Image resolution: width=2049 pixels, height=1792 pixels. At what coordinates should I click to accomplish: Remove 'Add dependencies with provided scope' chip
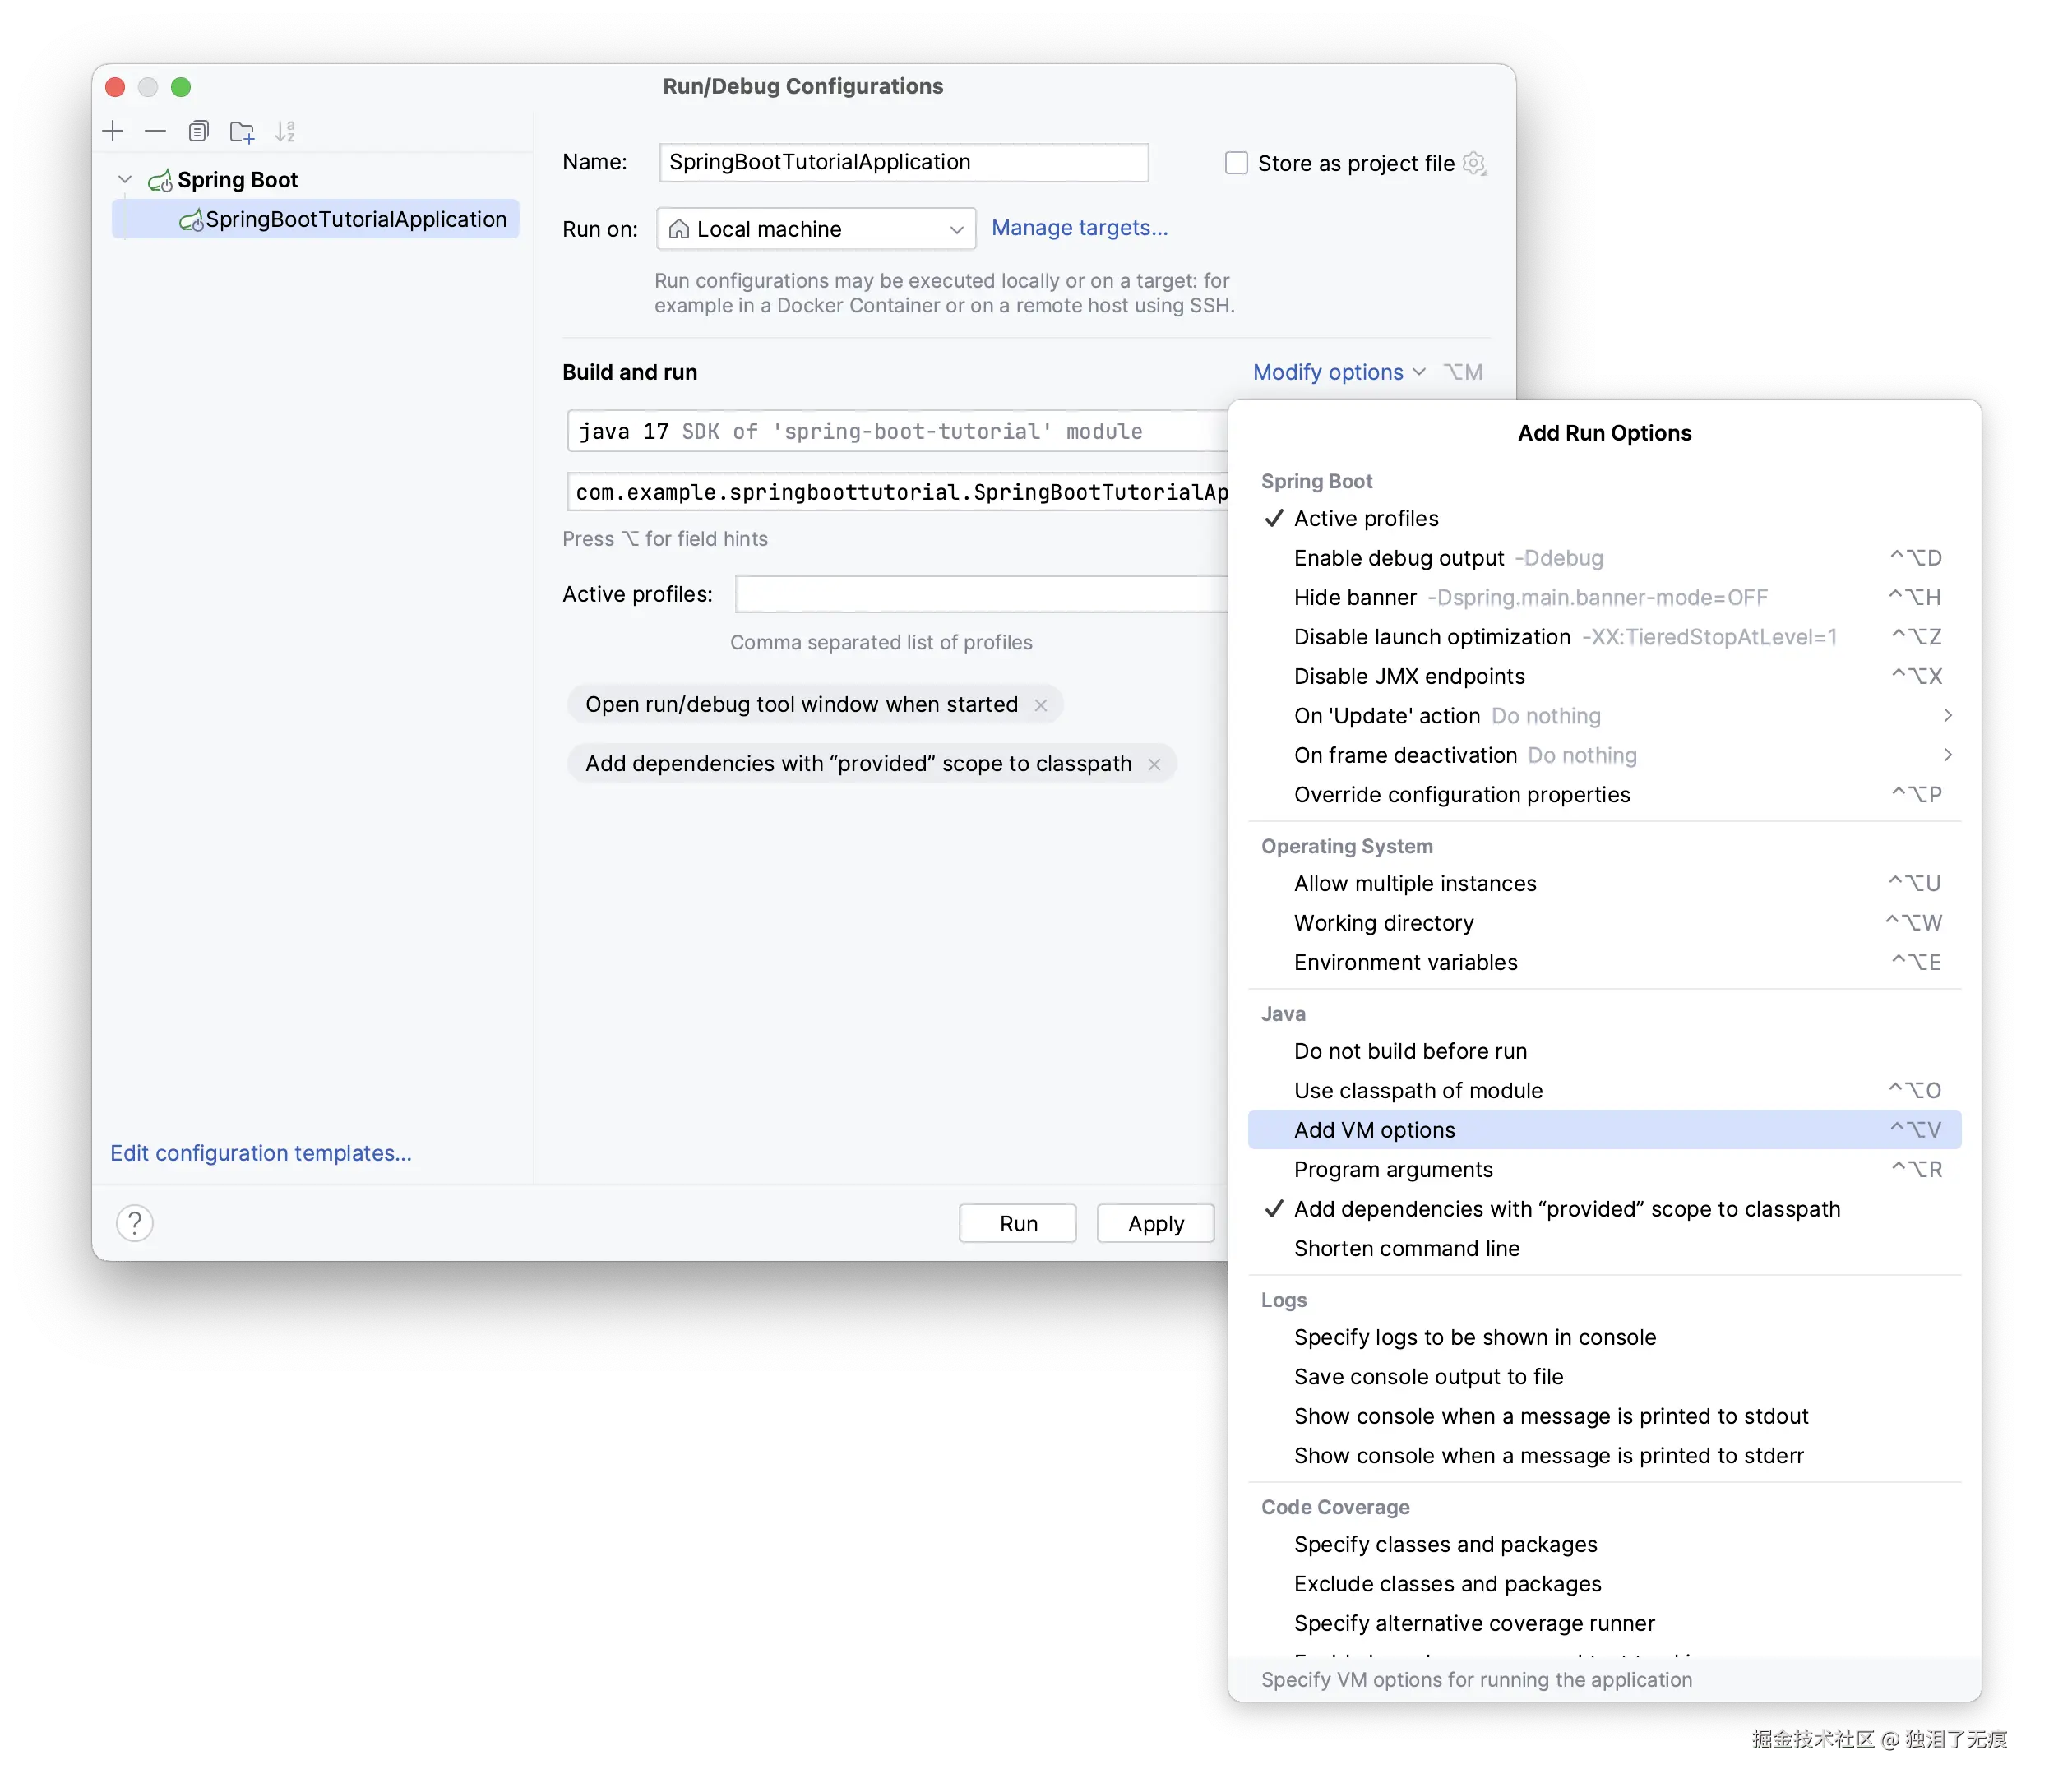[x=1154, y=764]
